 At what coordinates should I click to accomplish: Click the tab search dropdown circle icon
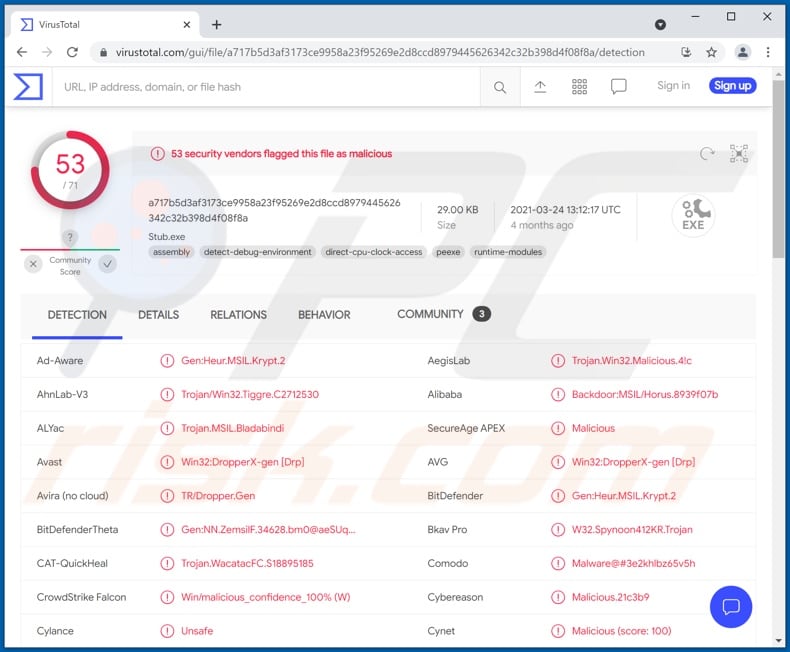(661, 25)
